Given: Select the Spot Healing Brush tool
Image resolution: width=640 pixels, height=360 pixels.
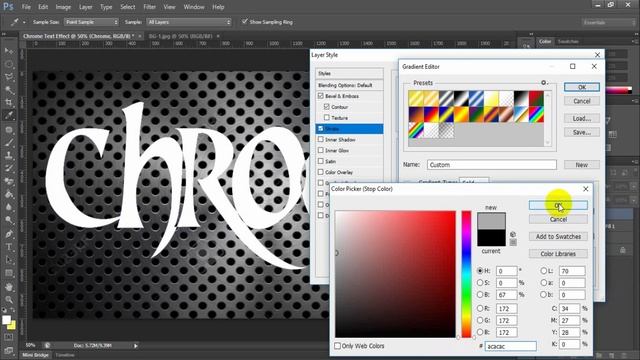Looking at the screenshot, I should 9,130.
